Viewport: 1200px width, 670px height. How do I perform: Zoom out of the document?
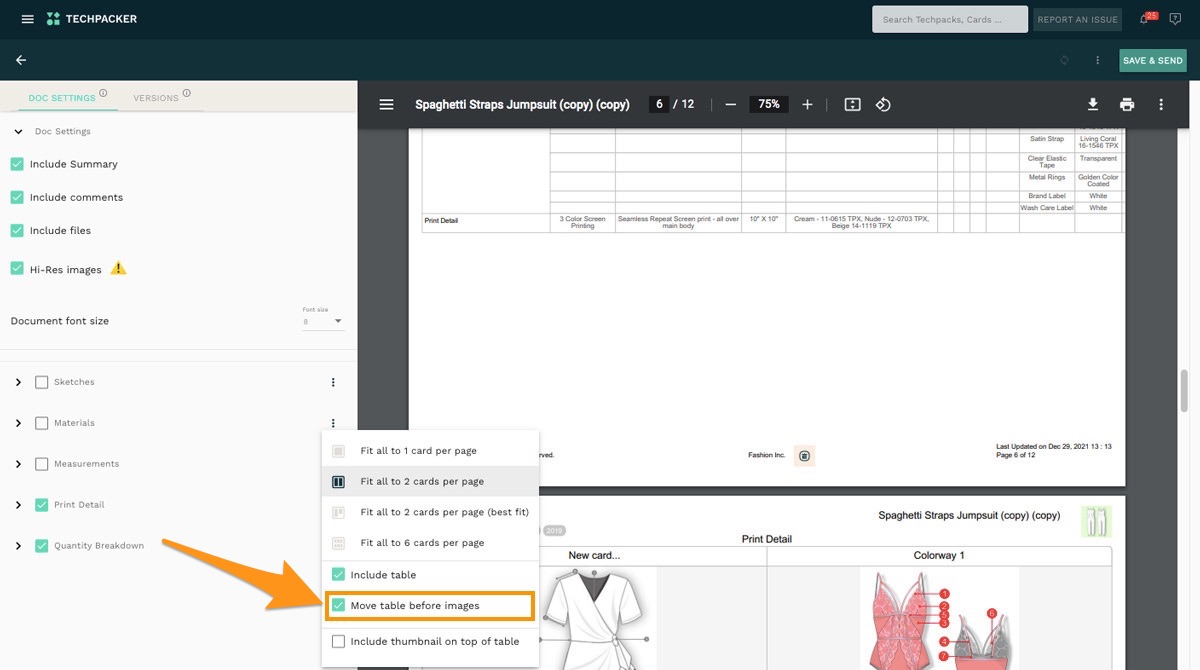[x=730, y=104]
